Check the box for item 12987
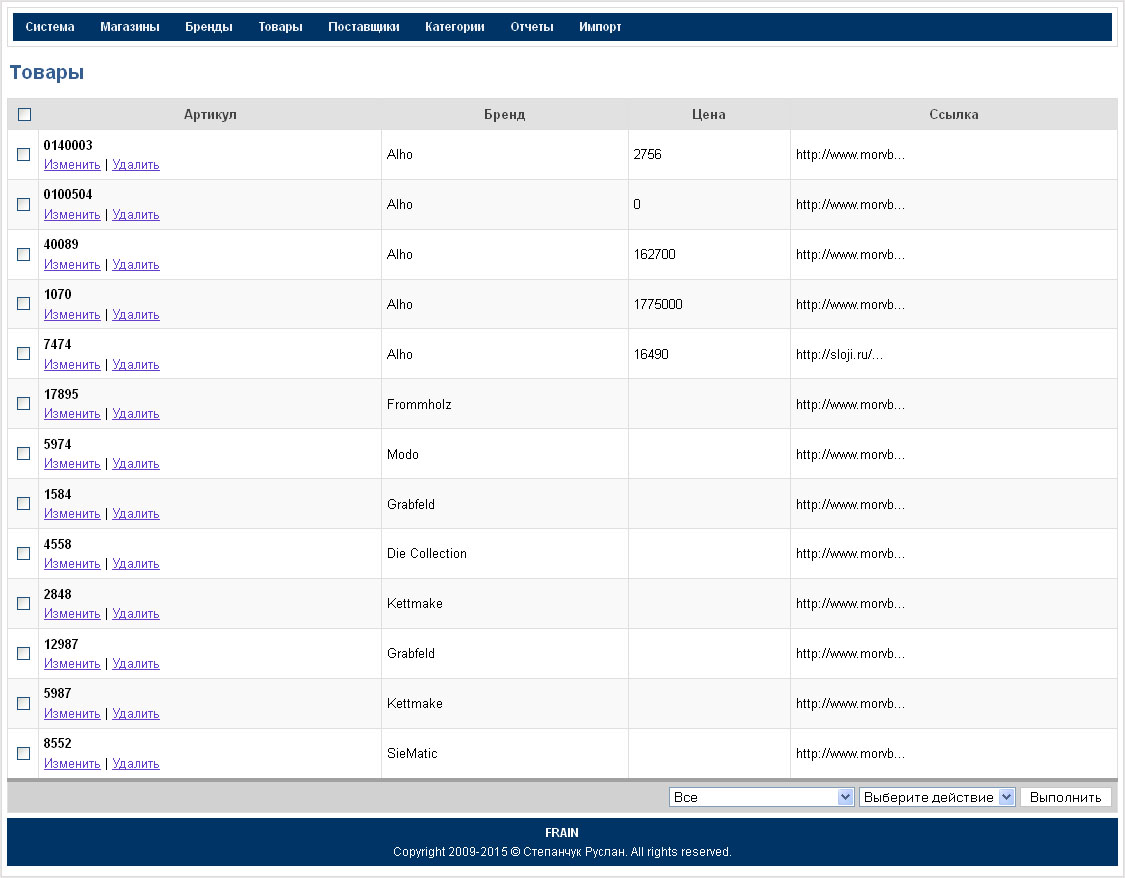The width and height of the screenshot is (1125, 878). tap(24, 653)
